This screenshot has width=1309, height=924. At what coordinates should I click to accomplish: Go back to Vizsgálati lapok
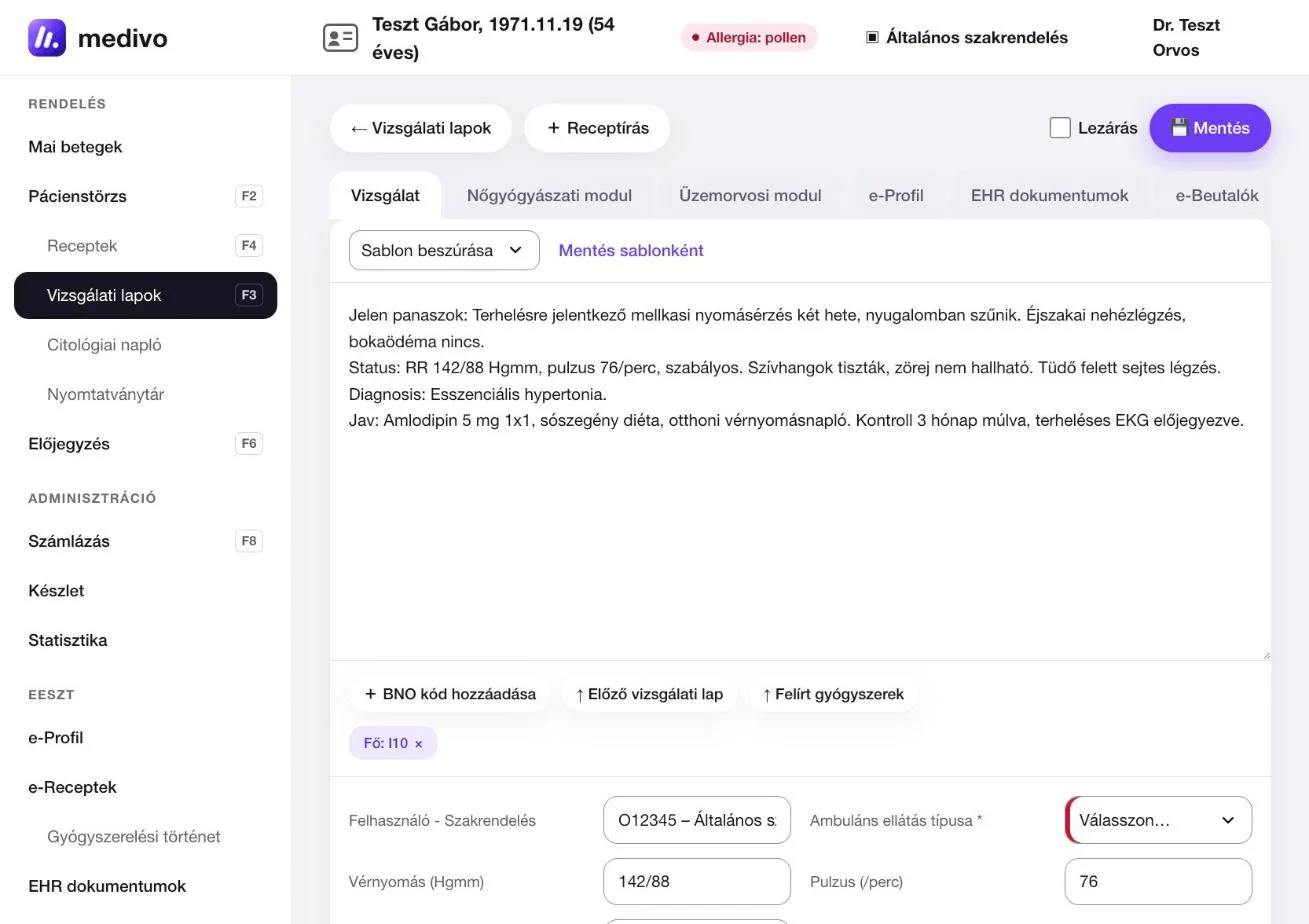click(421, 128)
